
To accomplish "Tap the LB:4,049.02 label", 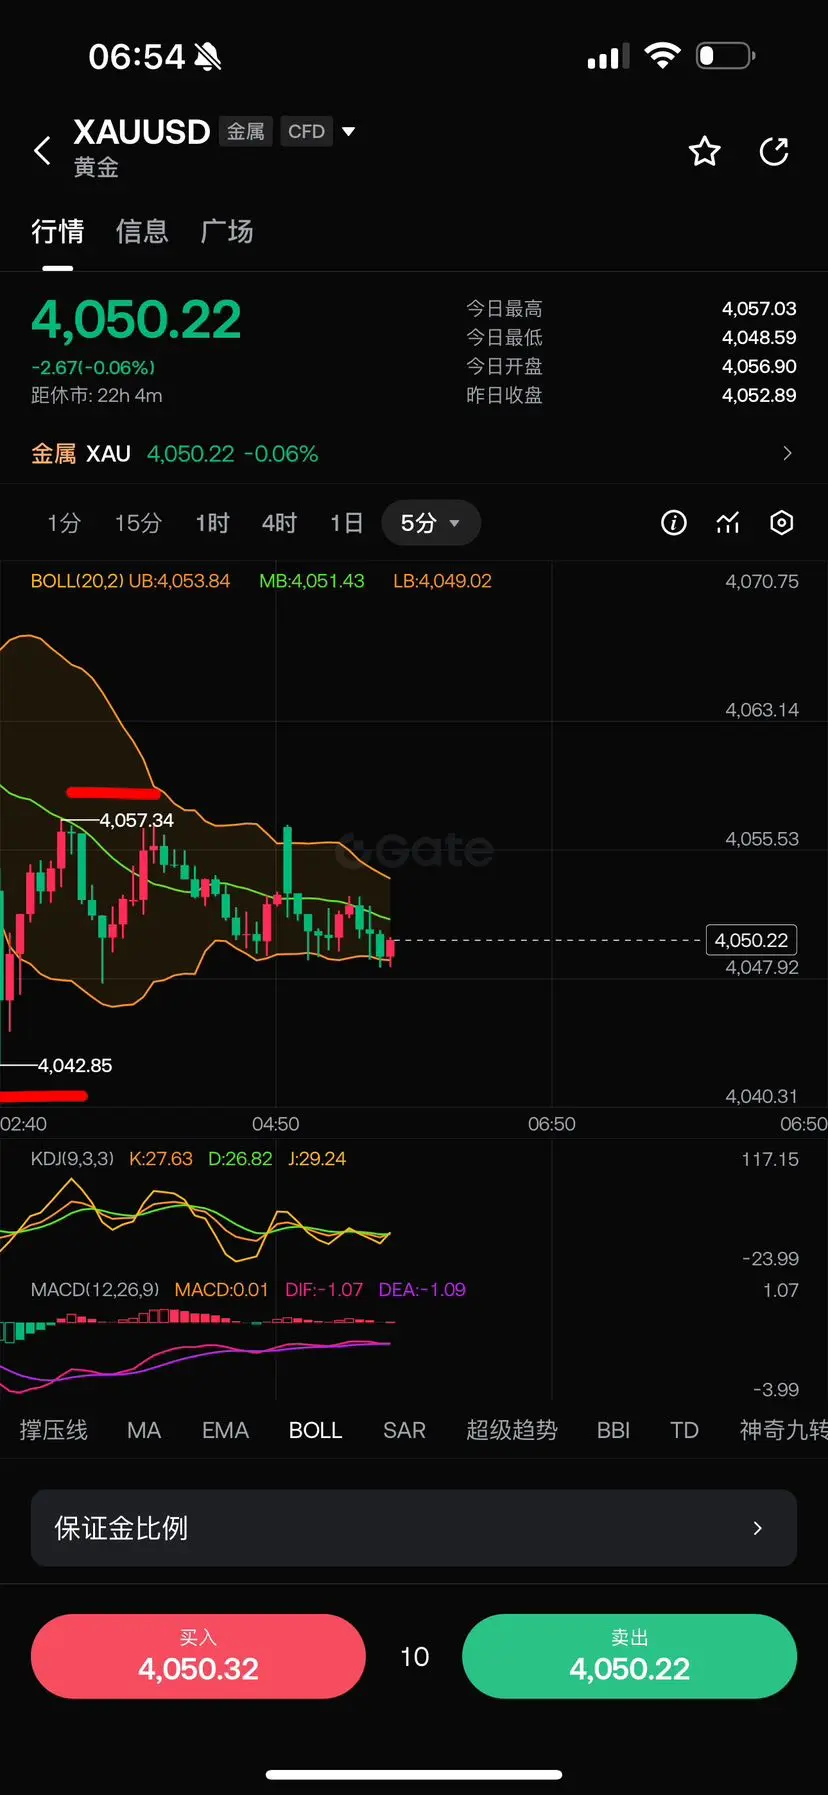I will [x=442, y=581].
